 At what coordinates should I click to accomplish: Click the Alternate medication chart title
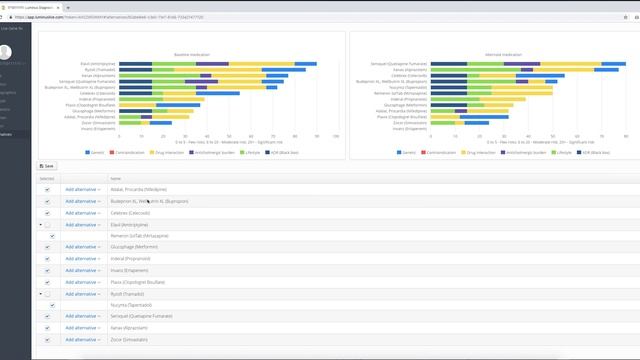(x=503, y=55)
